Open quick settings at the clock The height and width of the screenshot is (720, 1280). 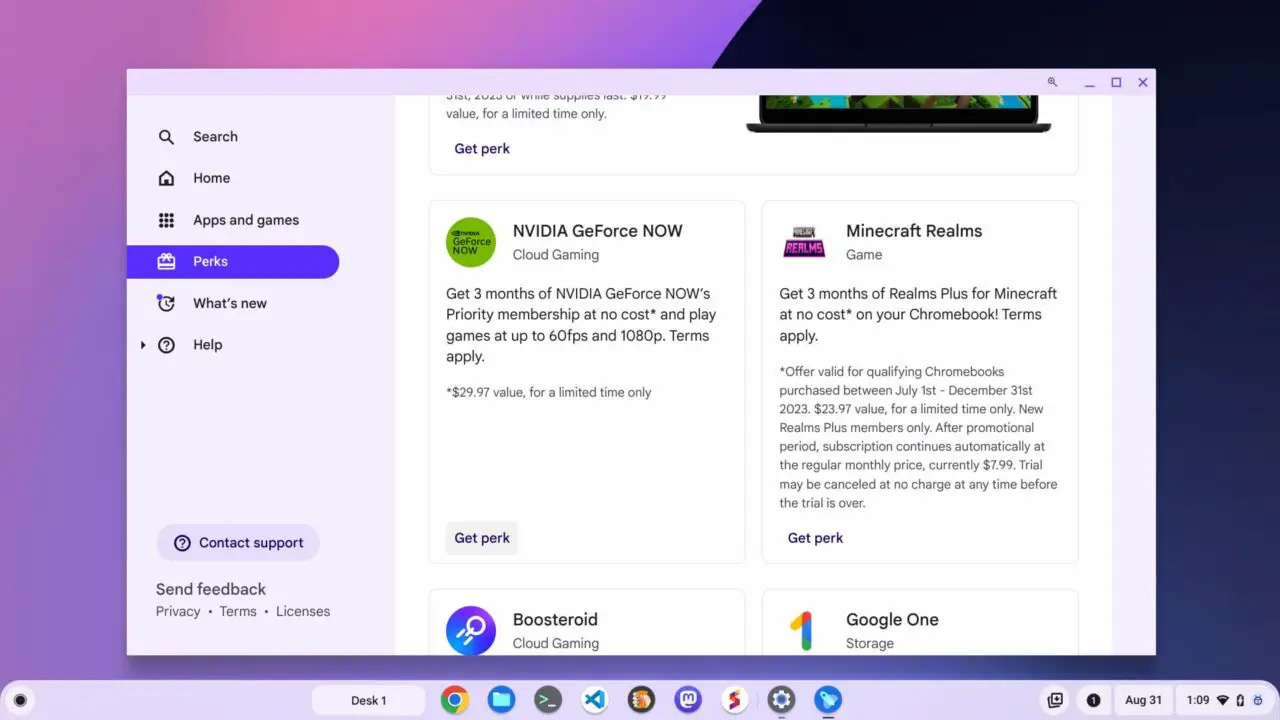[x=1225, y=700]
